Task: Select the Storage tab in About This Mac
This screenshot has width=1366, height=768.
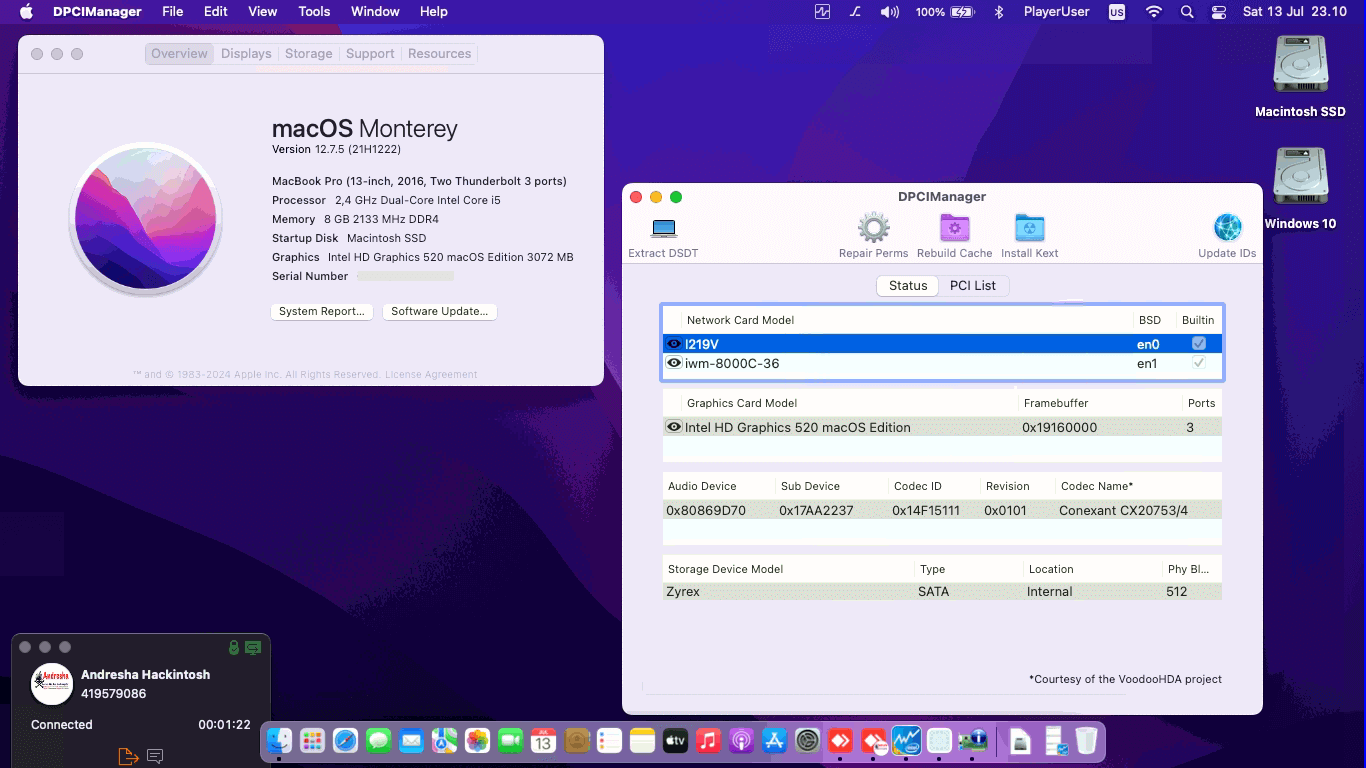Action: tap(308, 54)
